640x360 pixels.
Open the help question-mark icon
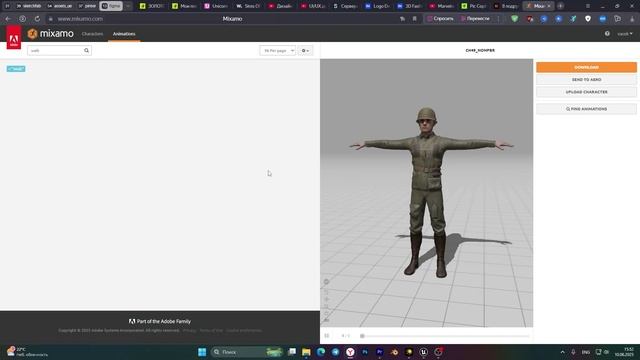point(607,34)
